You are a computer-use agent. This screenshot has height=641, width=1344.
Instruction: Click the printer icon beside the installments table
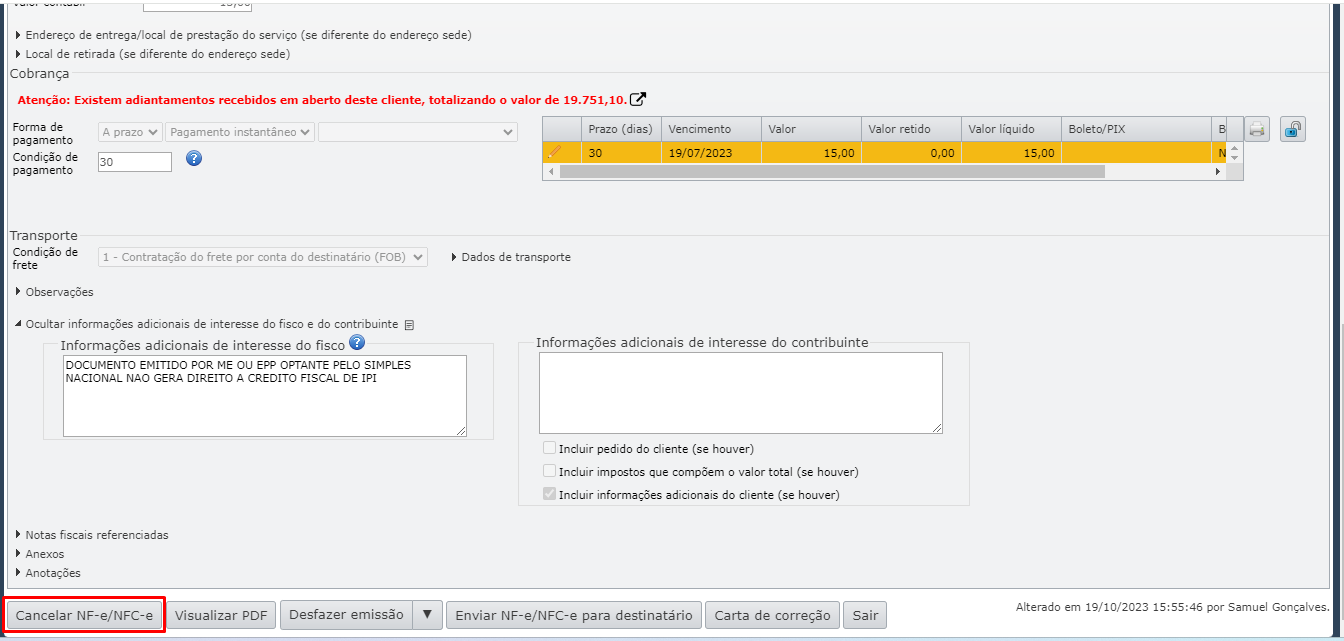coord(1257,129)
